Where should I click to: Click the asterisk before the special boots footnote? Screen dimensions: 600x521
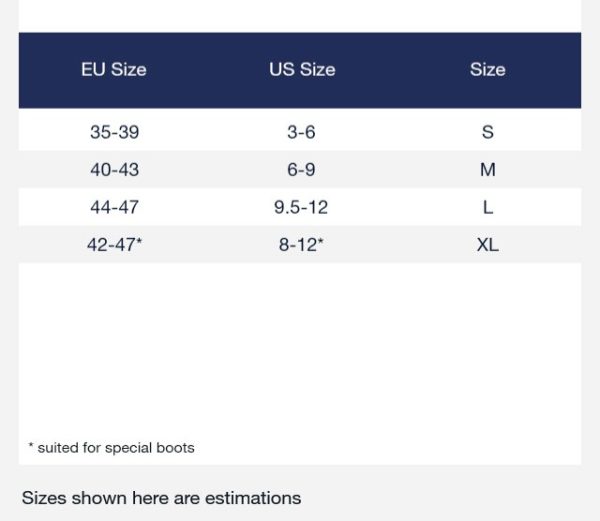pos(31,446)
